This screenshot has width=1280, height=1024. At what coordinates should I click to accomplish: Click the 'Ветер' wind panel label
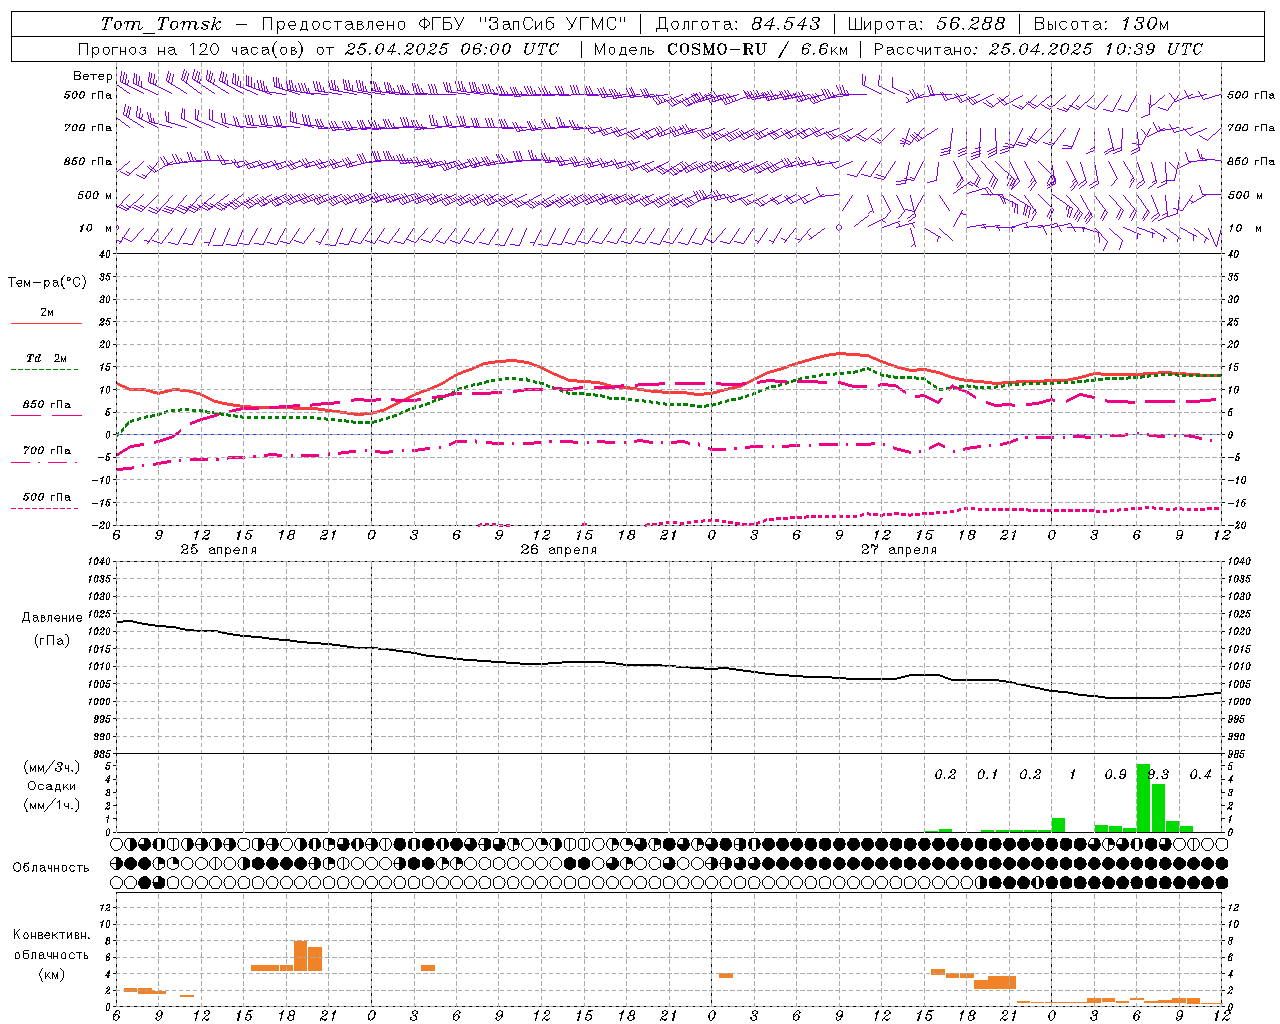(92, 76)
